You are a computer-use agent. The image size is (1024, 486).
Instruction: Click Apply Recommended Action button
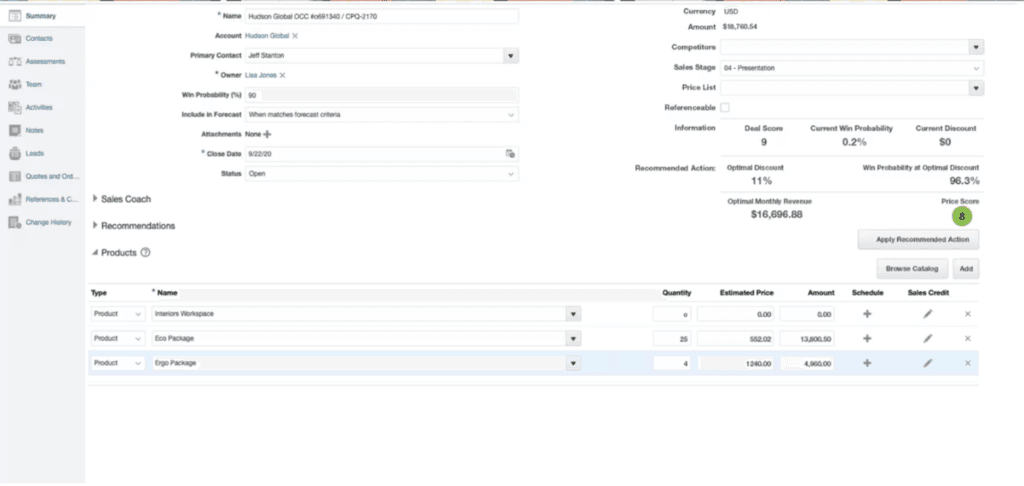tap(918, 240)
